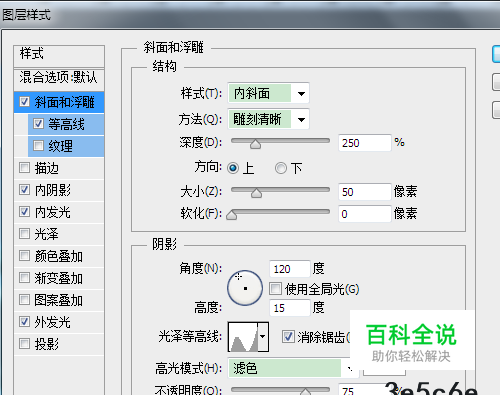Click the 光泽等高线 contour thumbnail
500x395 pixels.
click(x=243, y=337)
